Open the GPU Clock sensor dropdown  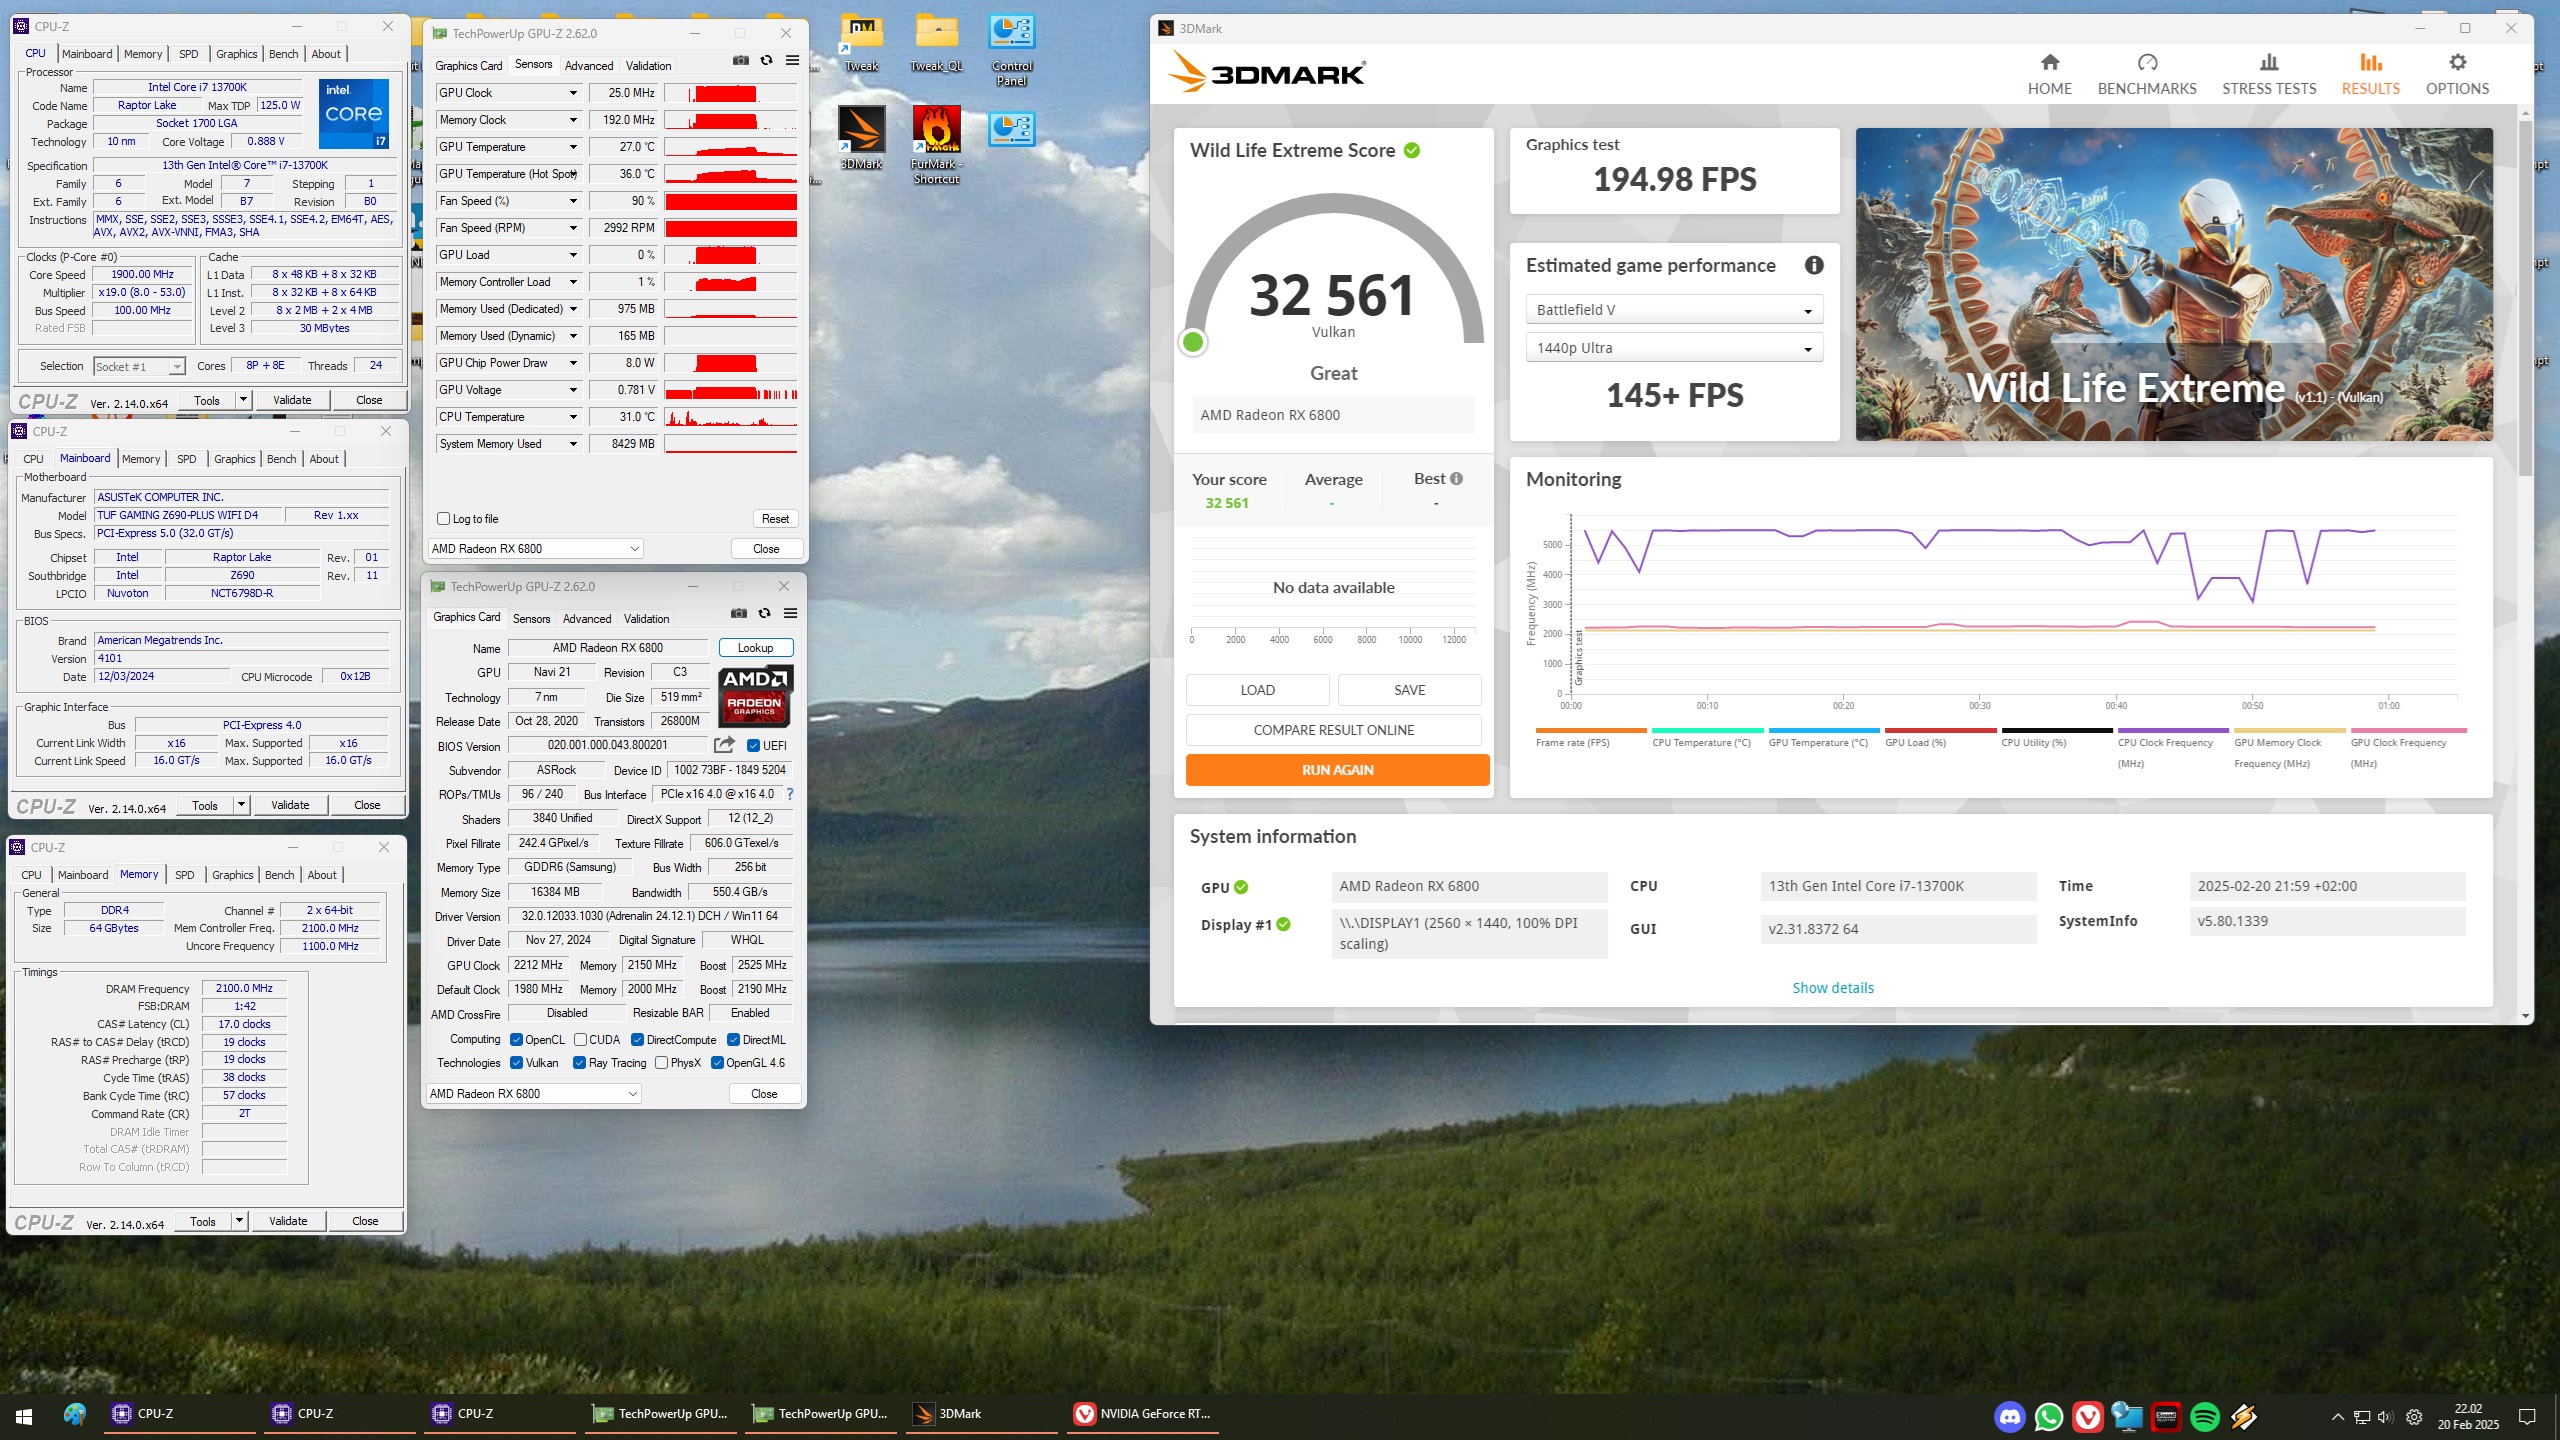(x=573, y=93)
